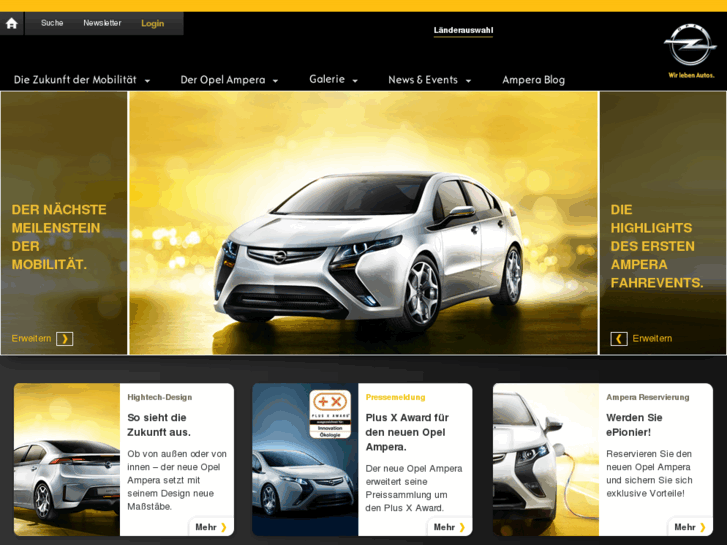Go to the home page icon
This screenshot has width=727, height=545.
pyautogui.click(x=11, y=23)
